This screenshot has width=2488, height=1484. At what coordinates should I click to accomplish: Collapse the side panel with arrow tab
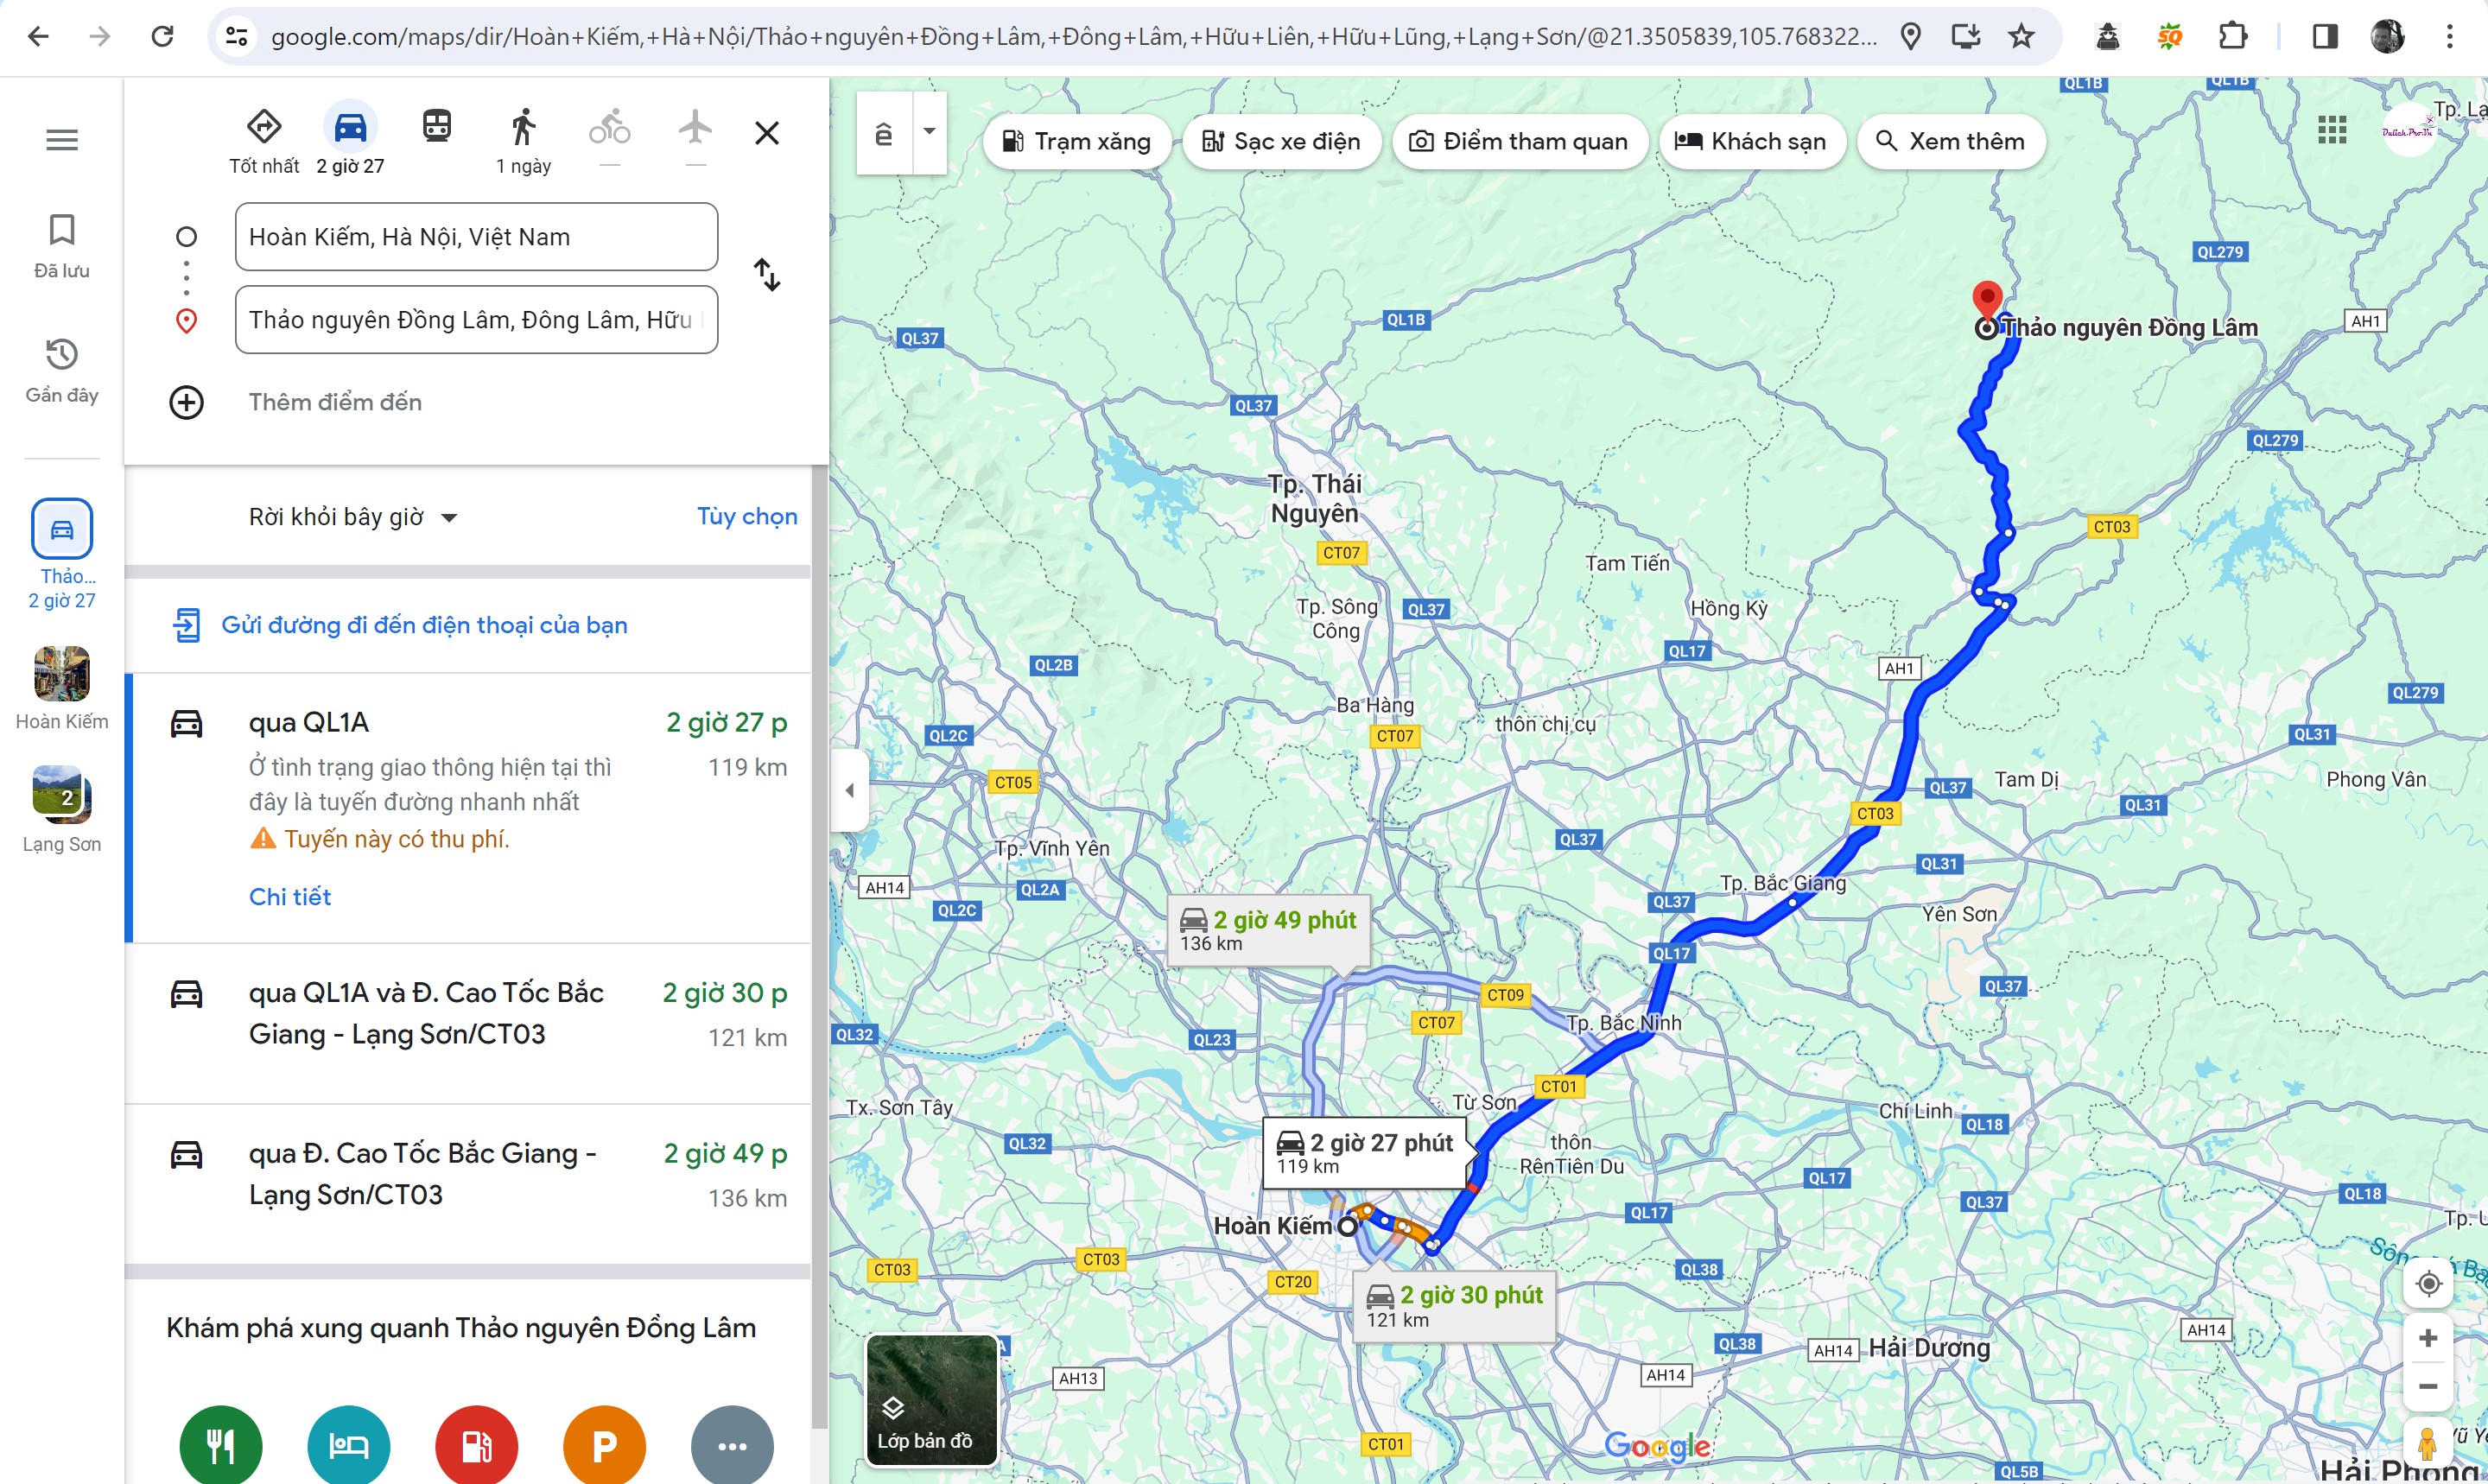[849, 790]
